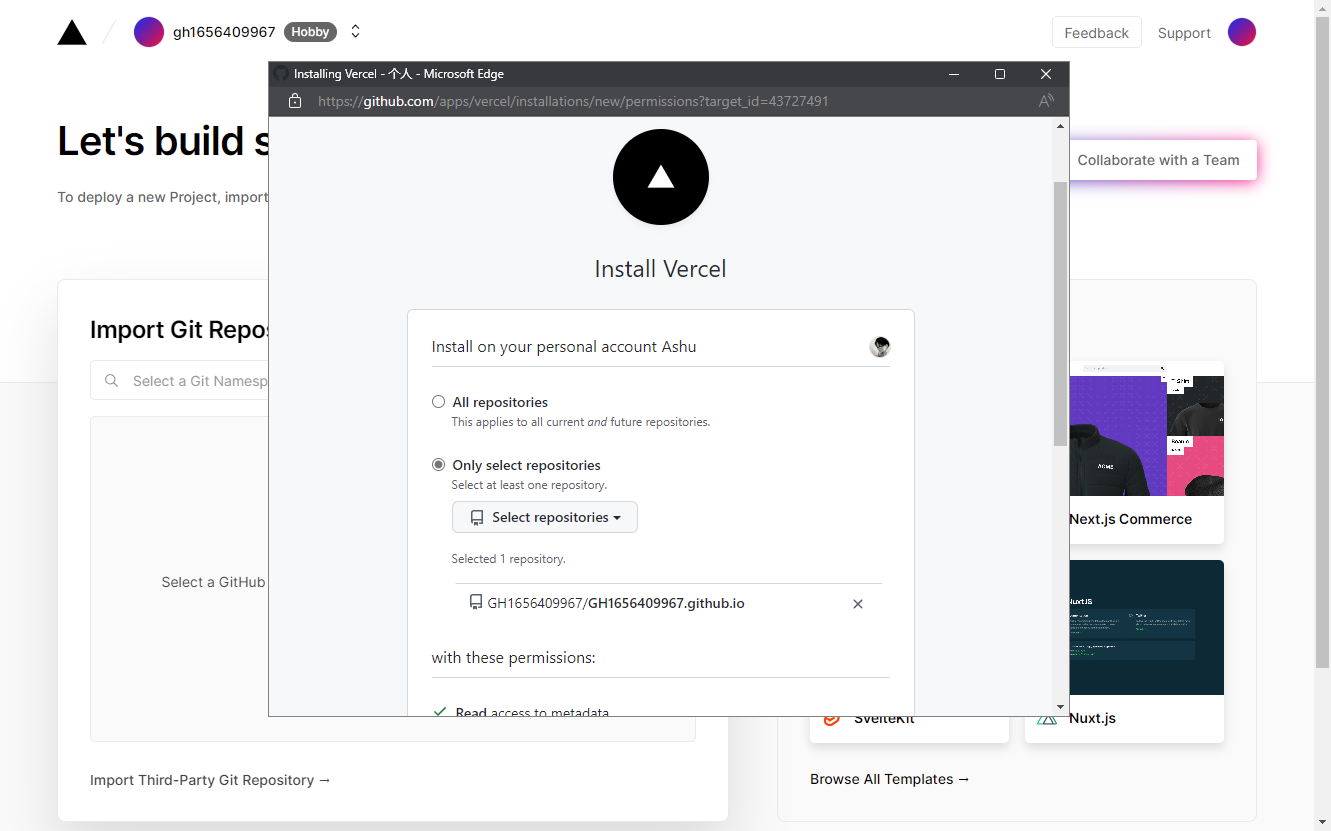Click the 'Next.js Commerce' card title

coord(1131,519)
